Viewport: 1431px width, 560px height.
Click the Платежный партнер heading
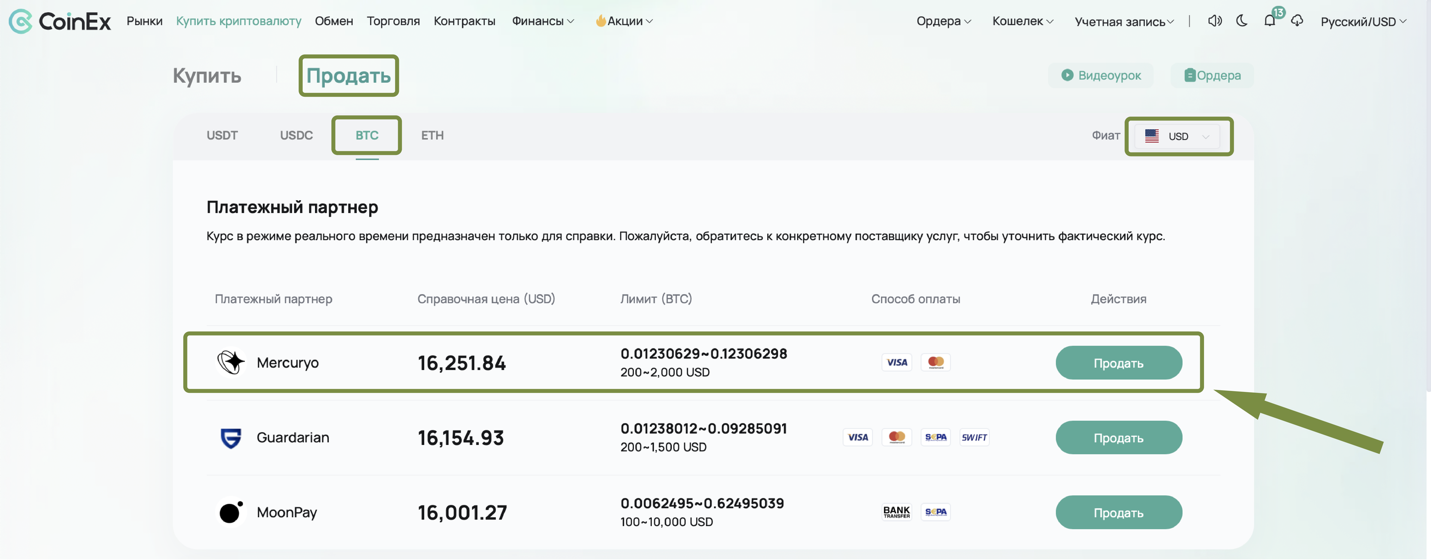pos(292,207)
